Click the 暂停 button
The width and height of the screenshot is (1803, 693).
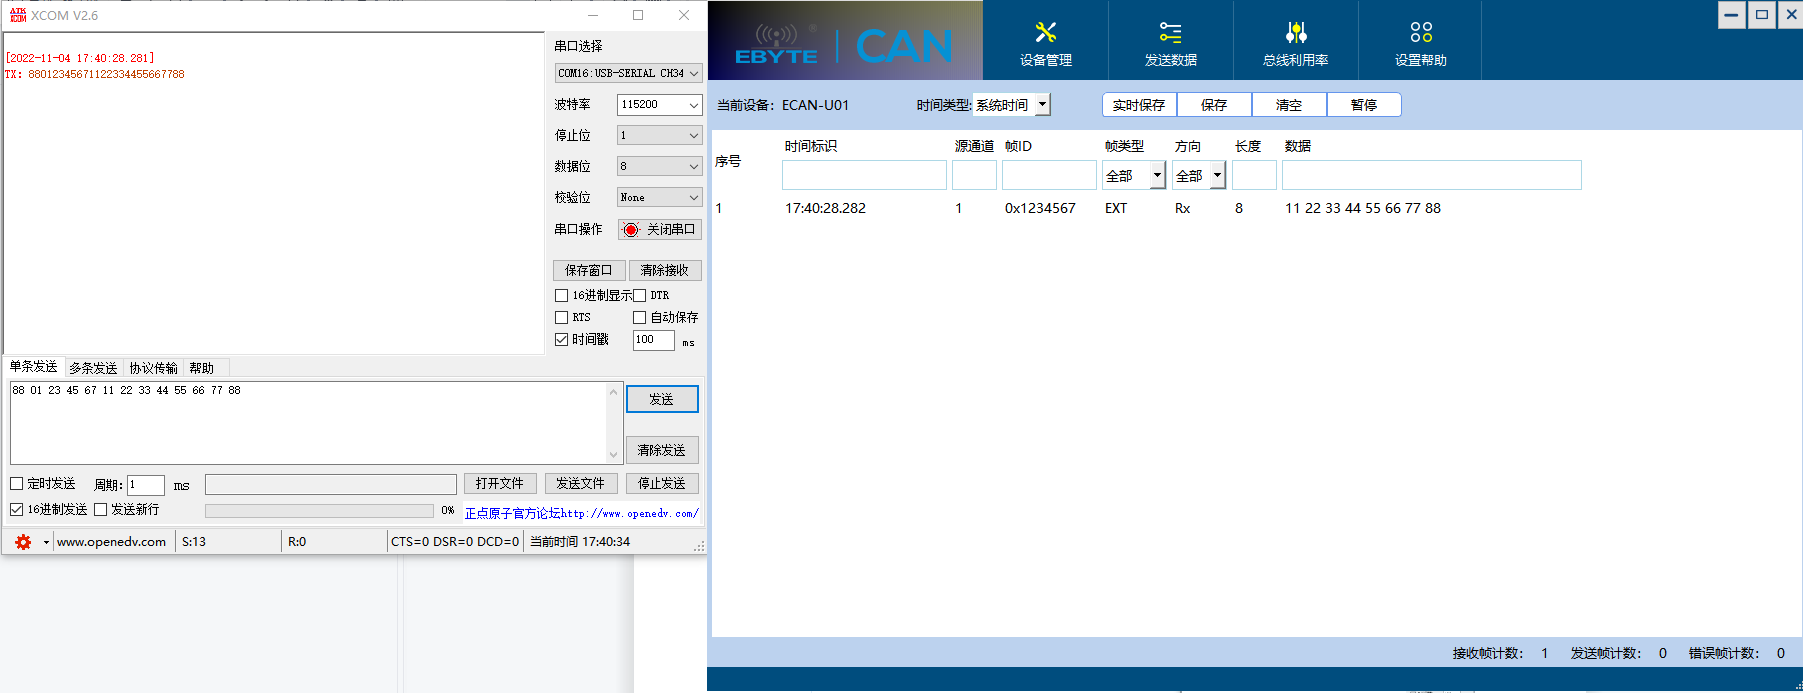click(1364, 105)
